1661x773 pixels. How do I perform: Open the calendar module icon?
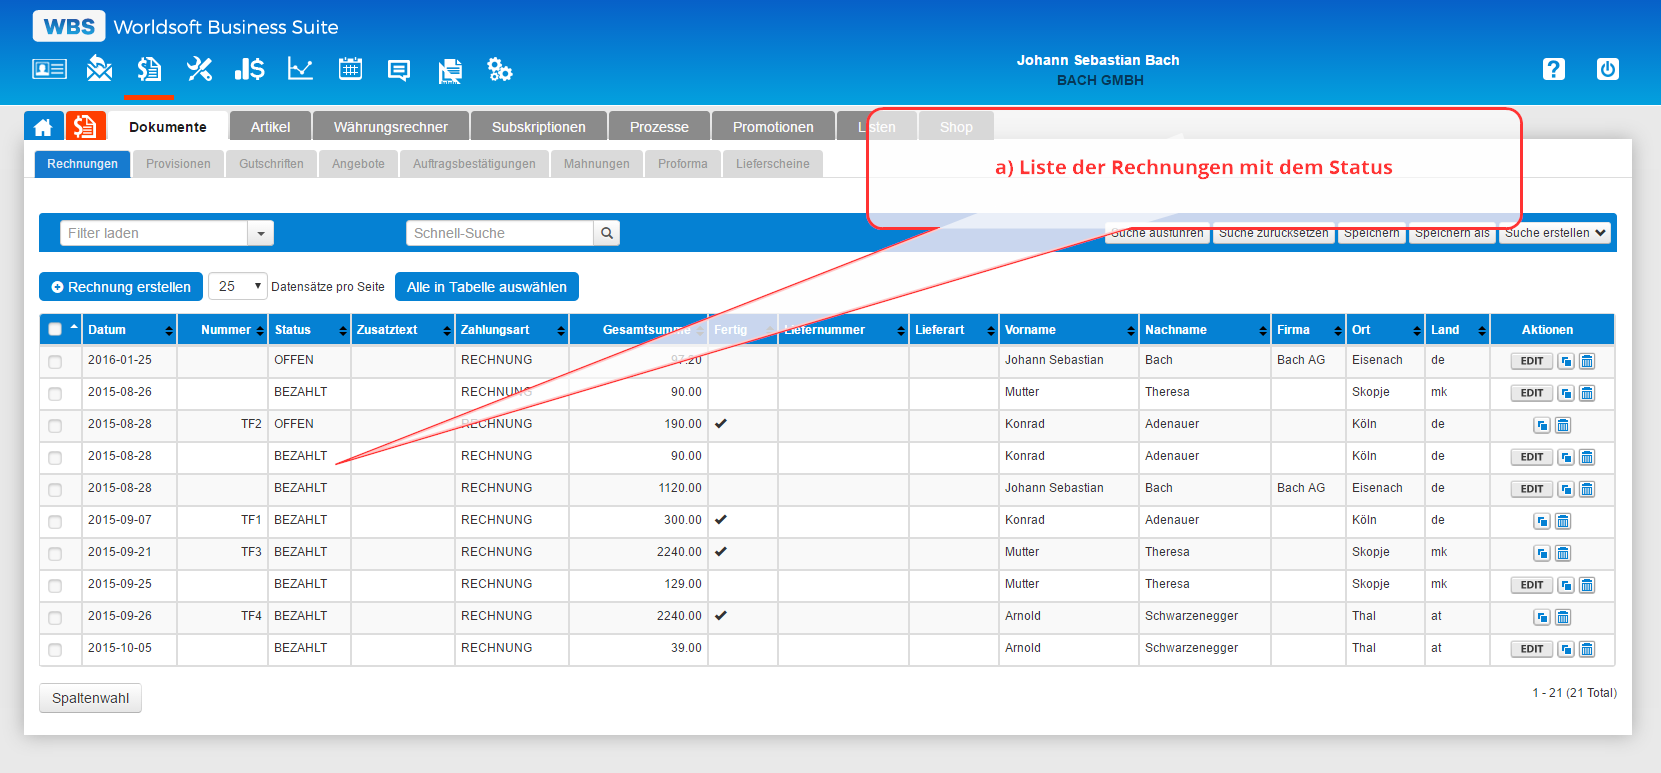pos(350,69)
